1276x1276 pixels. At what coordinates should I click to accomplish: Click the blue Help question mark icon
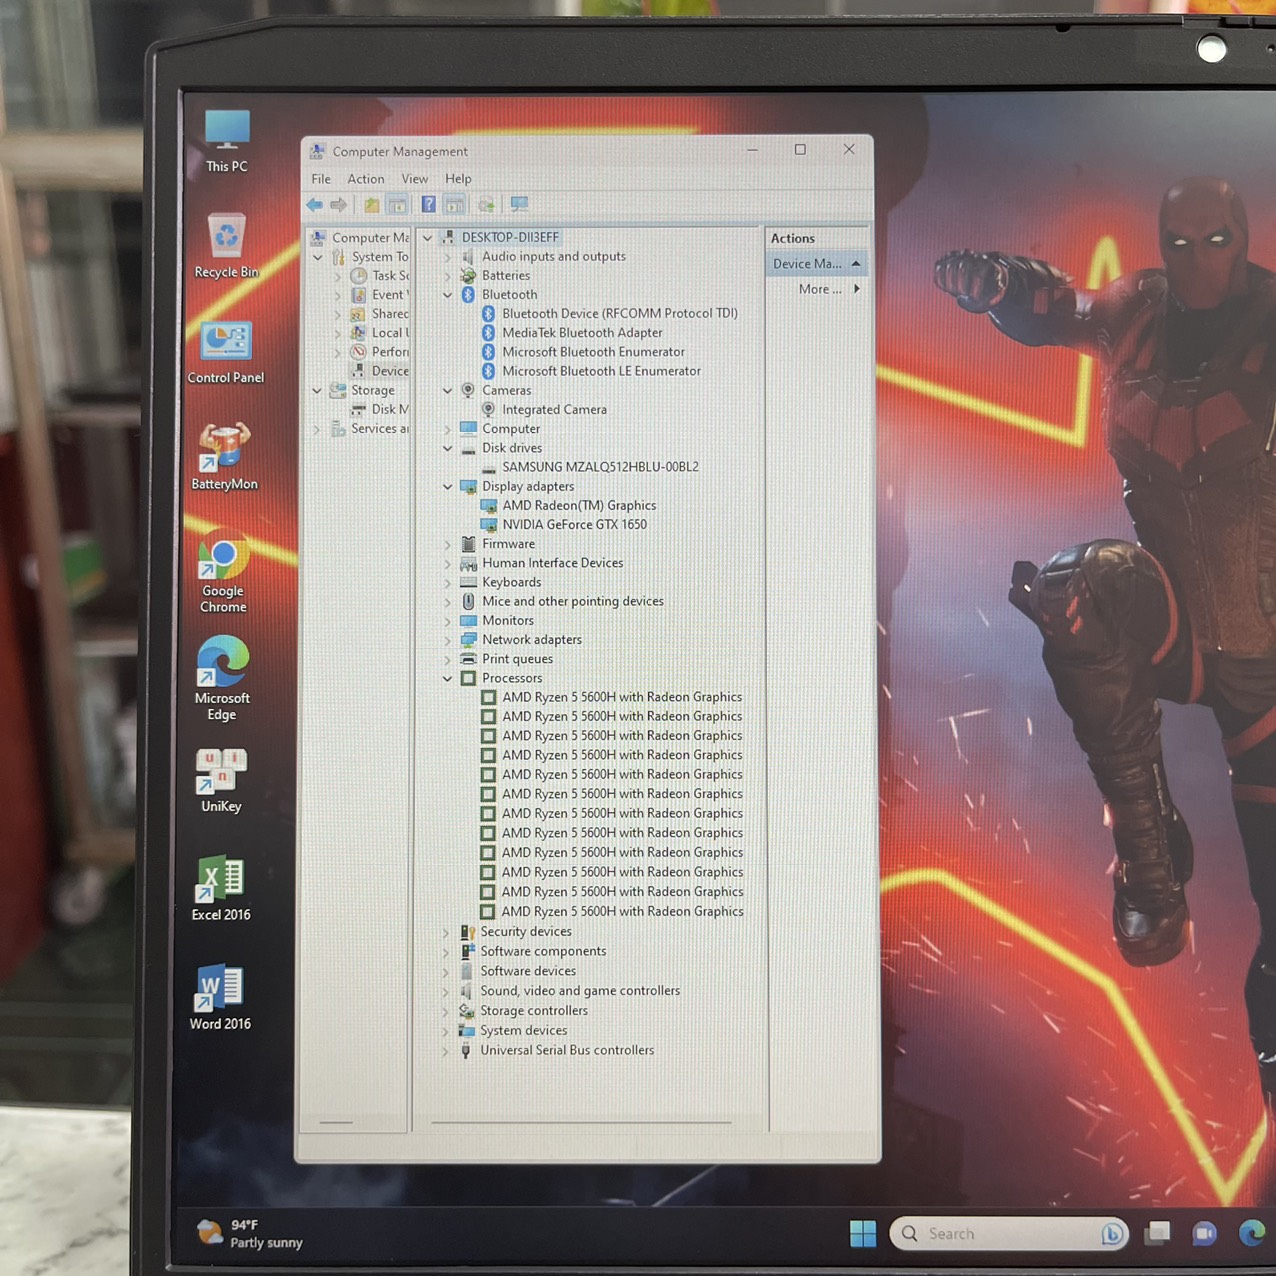pyautogui.click(x=428, y=205)
